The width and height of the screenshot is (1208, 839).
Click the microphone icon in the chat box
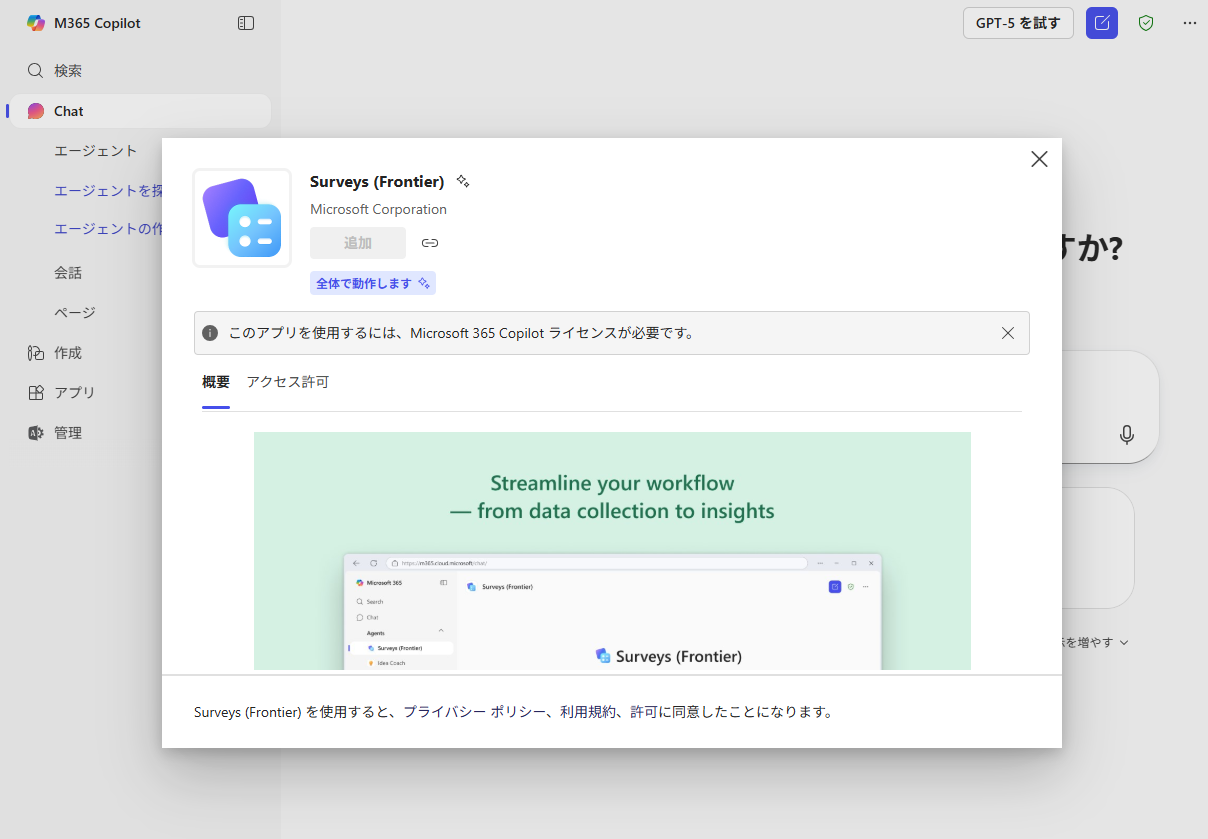[1127, 435]
